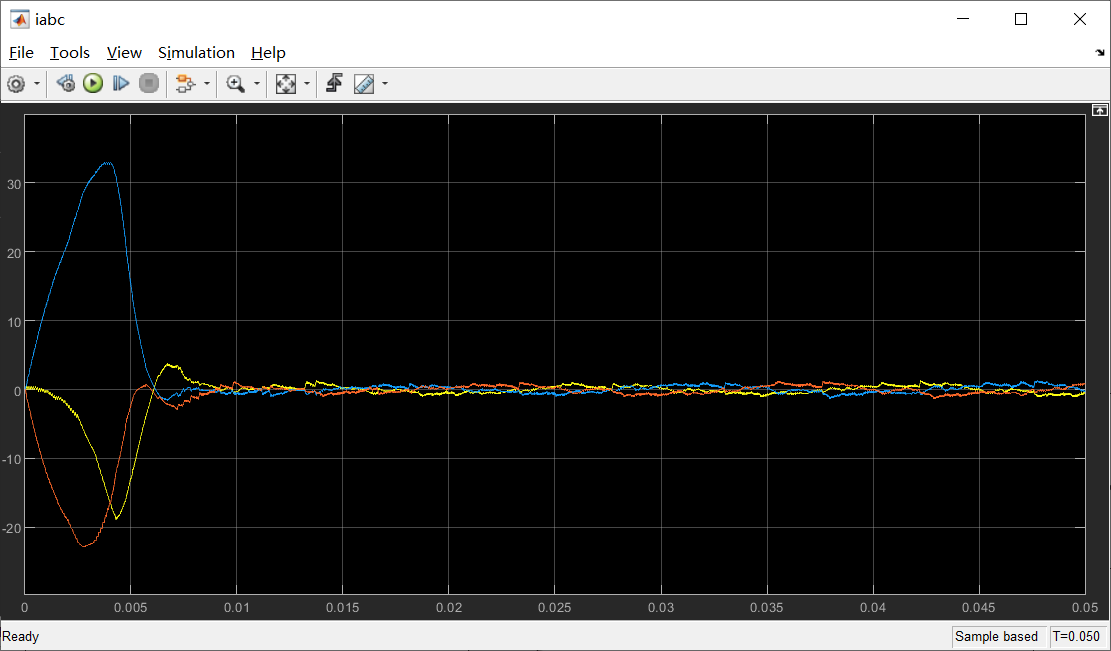Expand the dropdown beside the highlight block icon

coord(207,84)
